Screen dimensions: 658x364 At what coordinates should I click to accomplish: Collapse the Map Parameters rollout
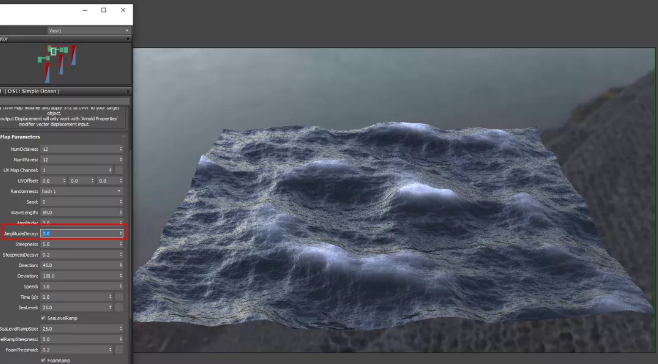pos(123,137)
